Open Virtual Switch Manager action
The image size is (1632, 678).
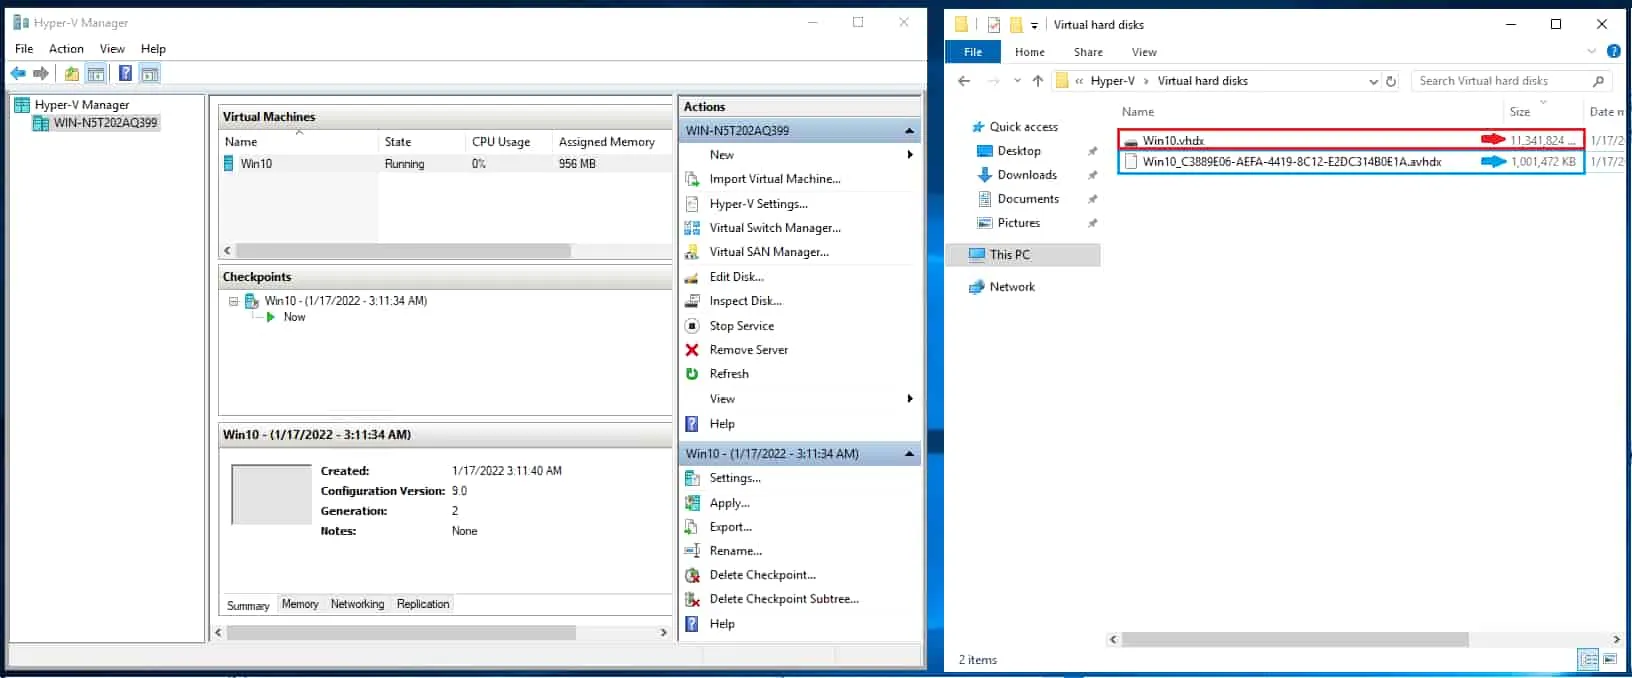point(774,228)
